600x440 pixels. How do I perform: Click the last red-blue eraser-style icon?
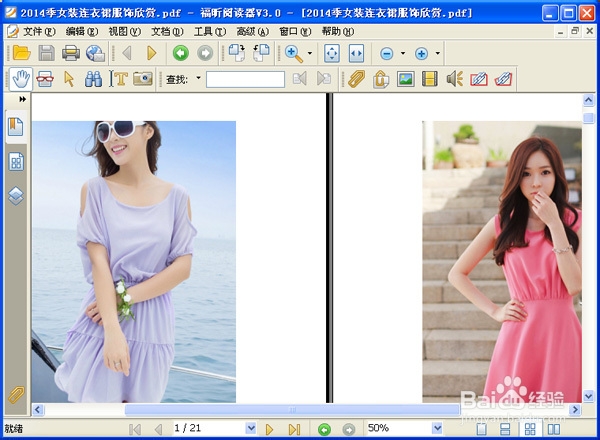click(x=503, y=79)
